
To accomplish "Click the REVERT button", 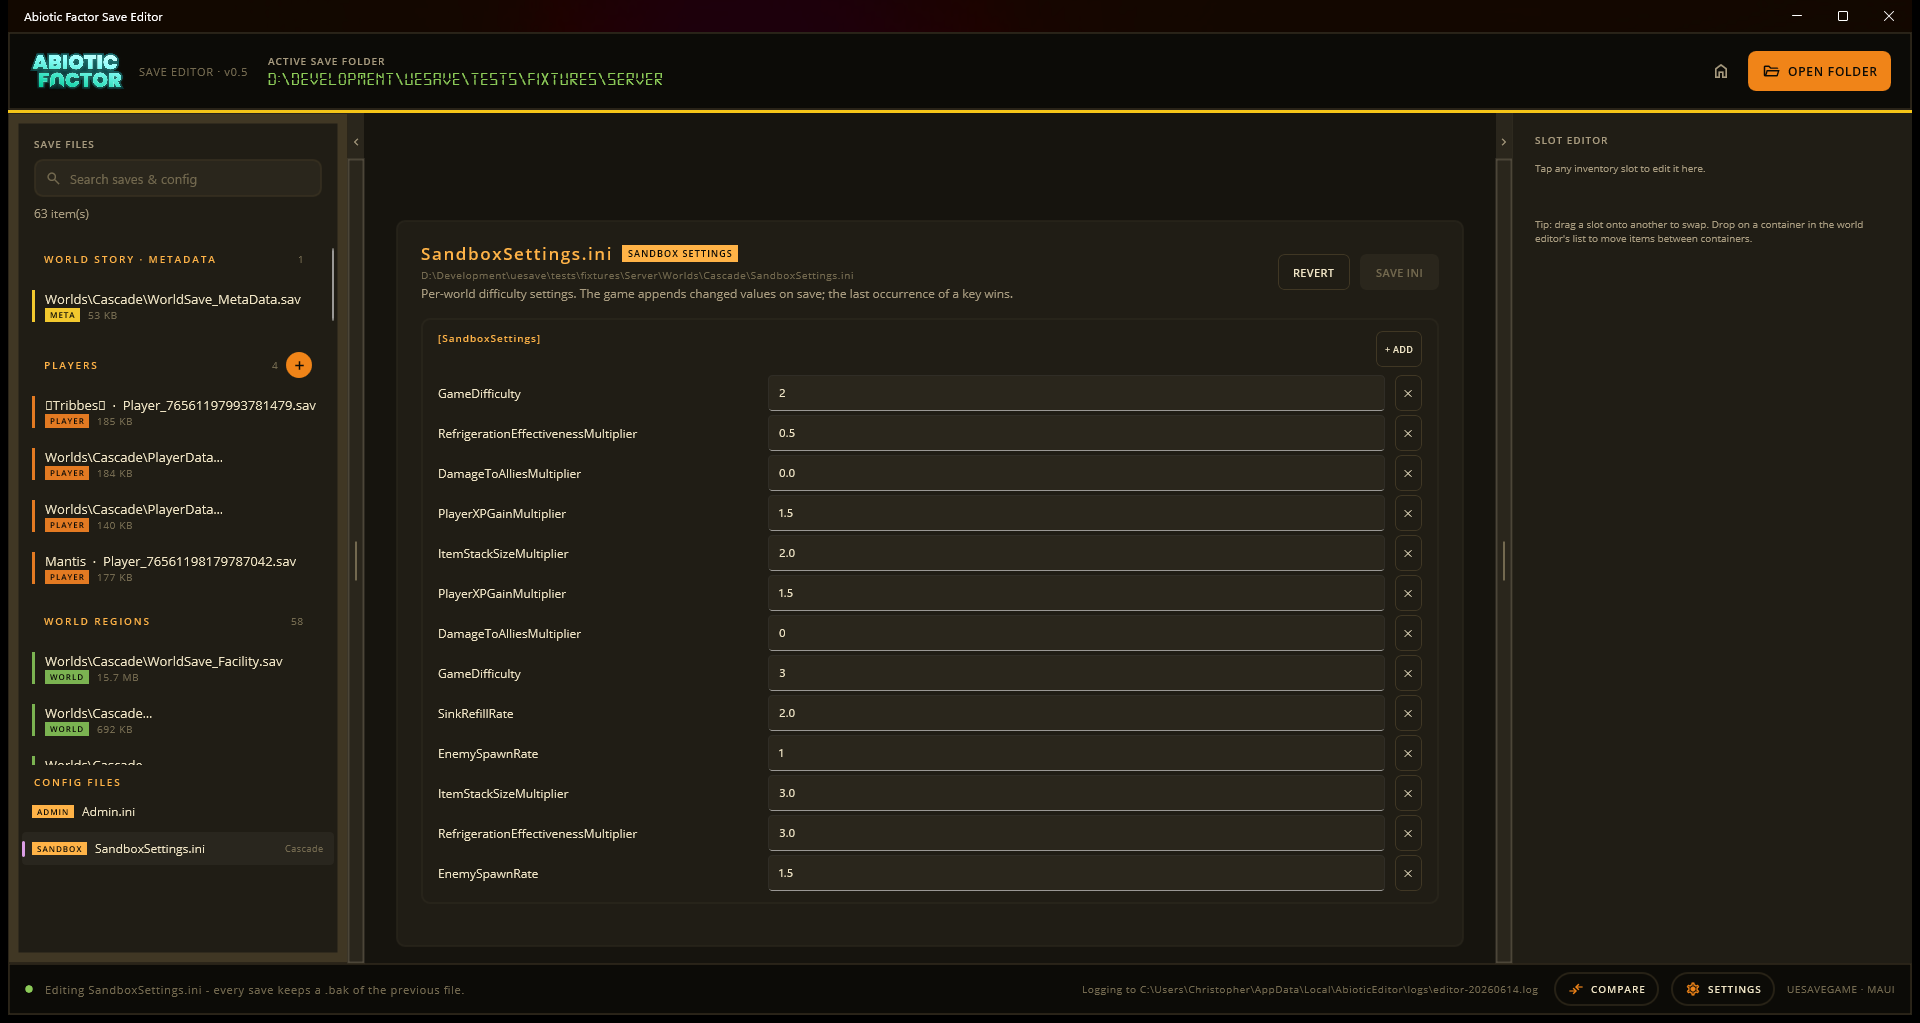I will [x=1313, y=273].
